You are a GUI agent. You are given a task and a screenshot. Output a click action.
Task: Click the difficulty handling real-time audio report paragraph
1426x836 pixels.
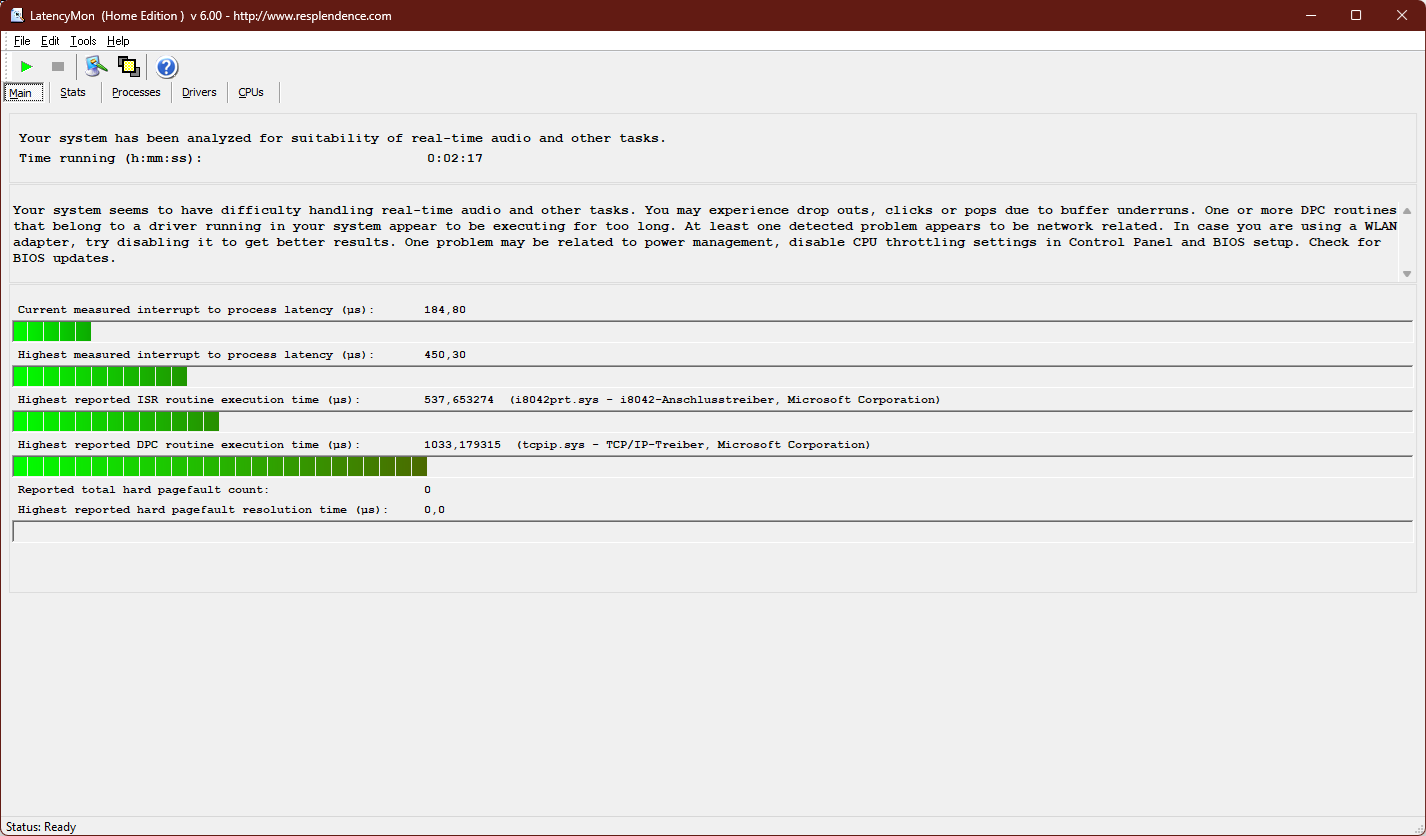[x=705, y=234]
